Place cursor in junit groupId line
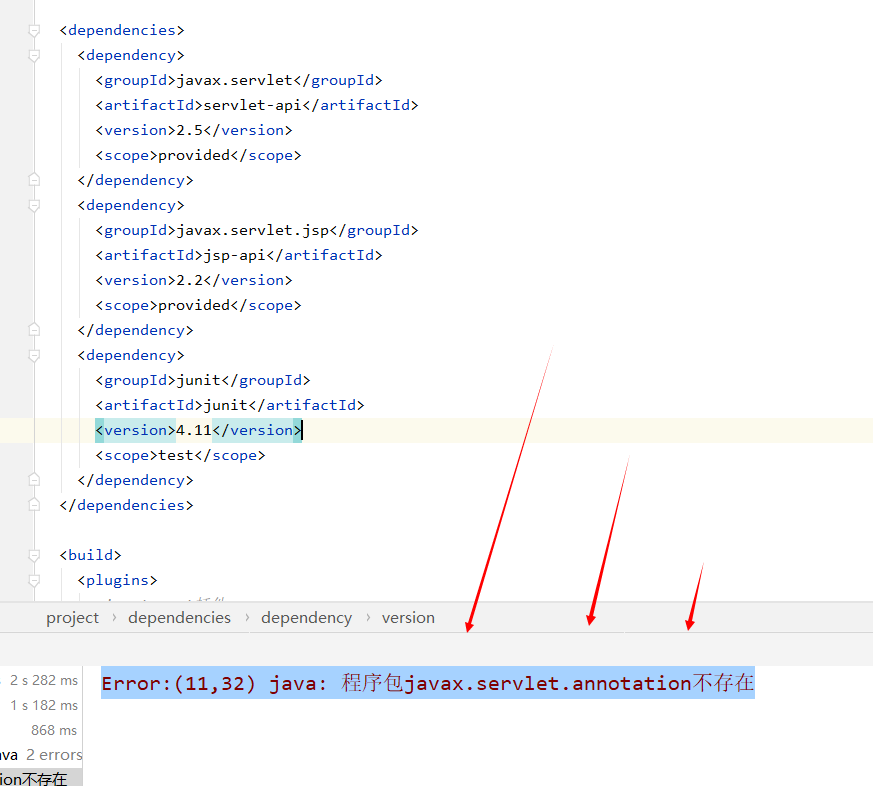873x786 pixels. click(x=202, y=380)
